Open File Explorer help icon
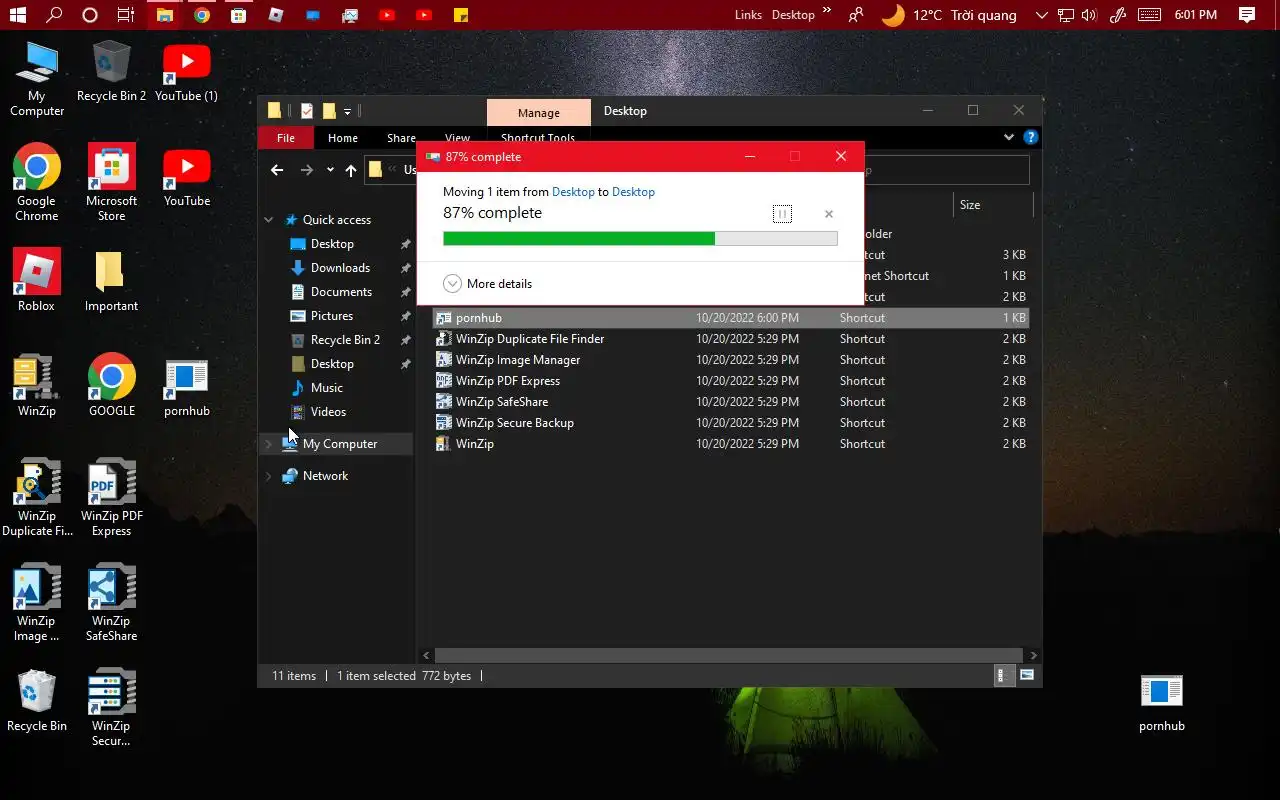Viewport: 1280px width, 800px height. tap(1031, 137)
